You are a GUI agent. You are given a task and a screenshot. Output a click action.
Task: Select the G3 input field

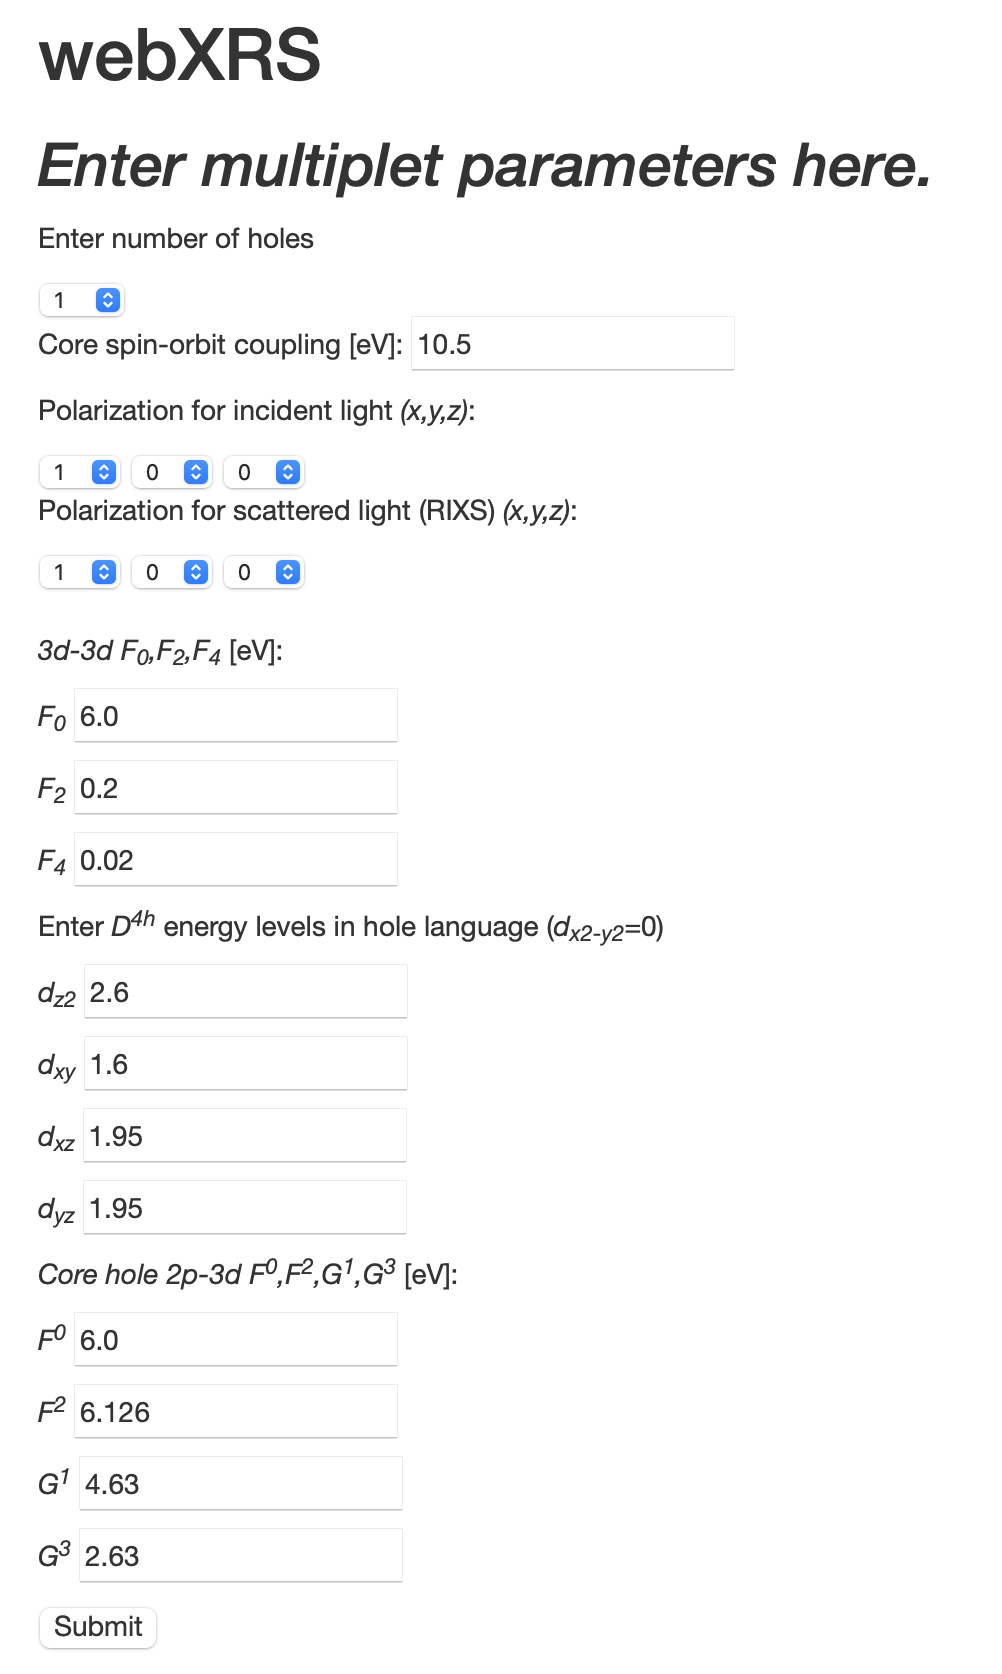(241, 1556)
